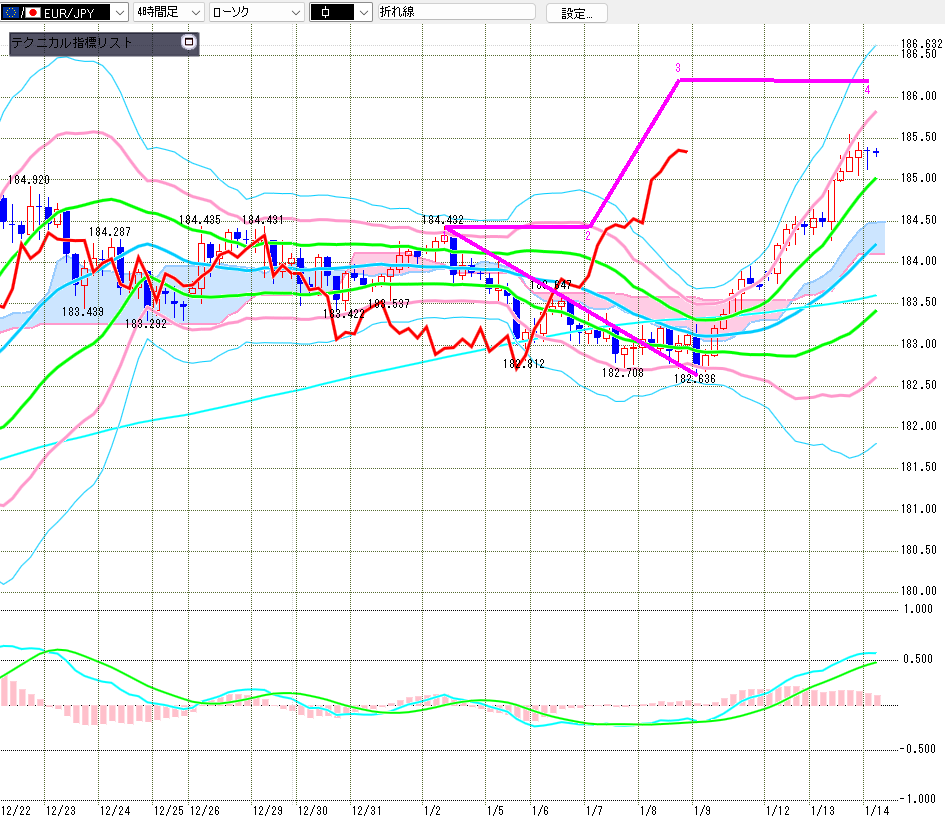Open the black candle-size icon dropdown
Image resolution: width=945 pixels, height=819 pixels.
(x=361, y=13)
